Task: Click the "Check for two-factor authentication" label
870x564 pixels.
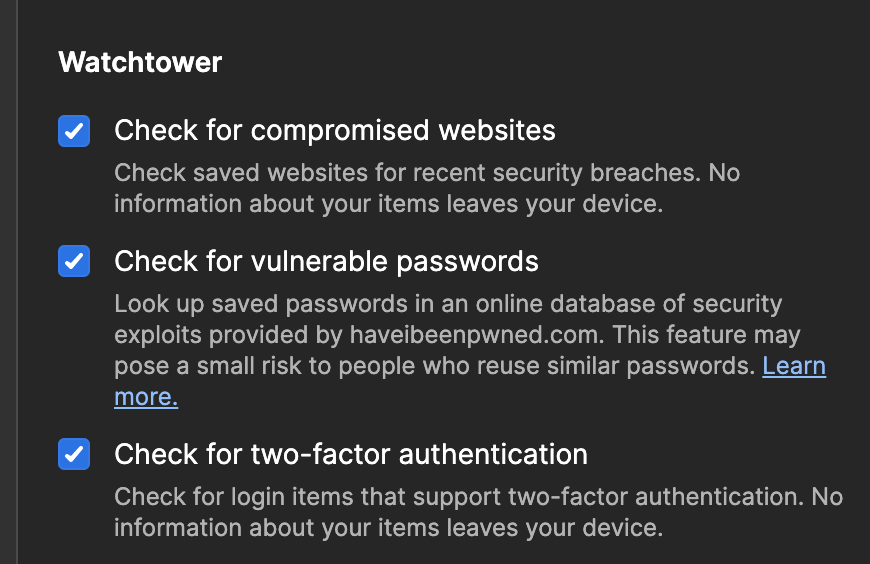Action: click(x=351, y=455)
